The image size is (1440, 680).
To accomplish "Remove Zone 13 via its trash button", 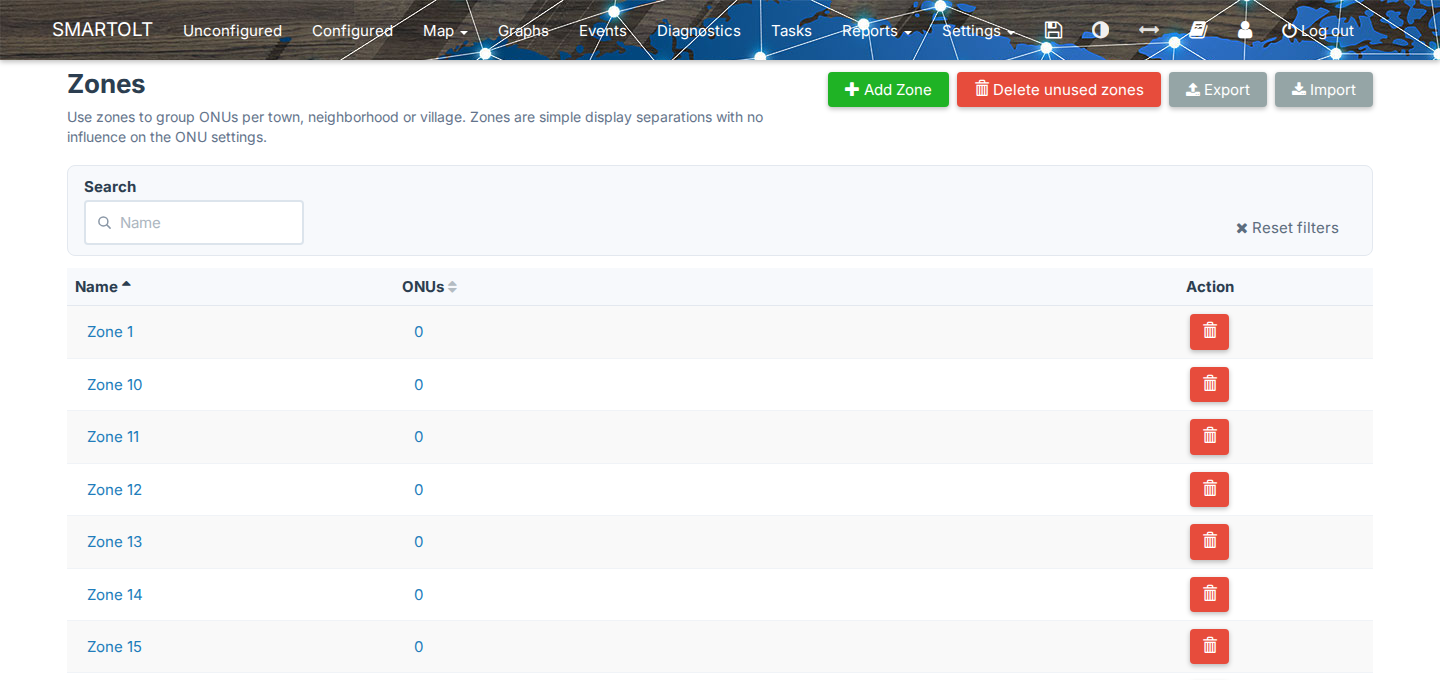I will [1209, 542].
